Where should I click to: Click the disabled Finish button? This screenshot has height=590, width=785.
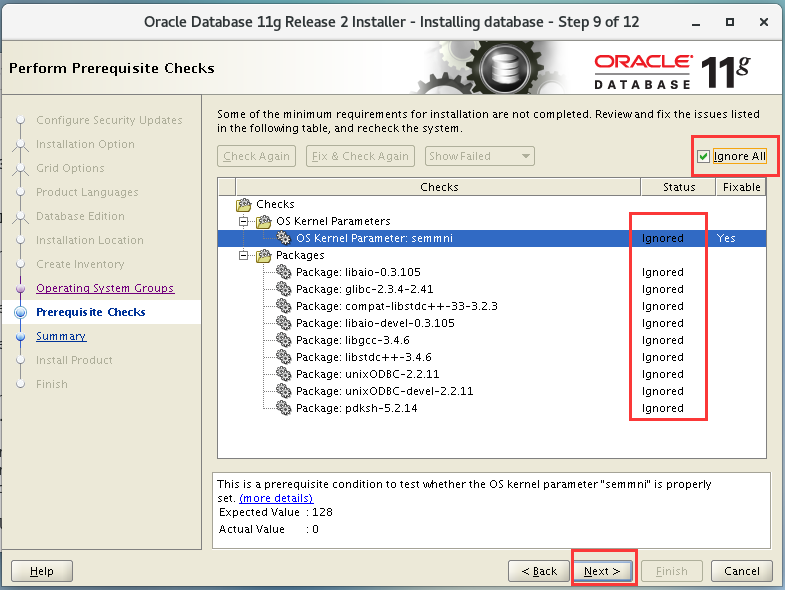pyautogui.click(x=672, y=571)
